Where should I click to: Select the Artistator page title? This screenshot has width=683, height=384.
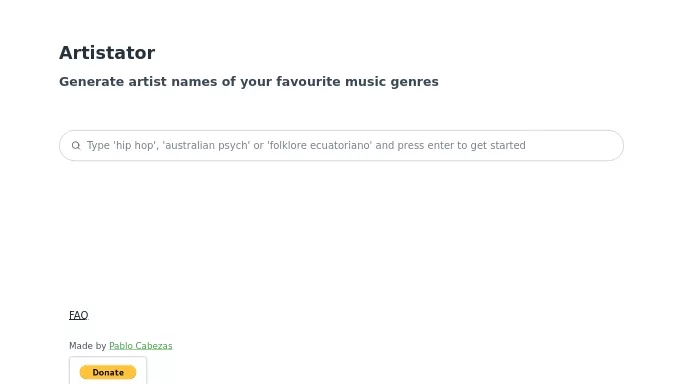[107, 53]
